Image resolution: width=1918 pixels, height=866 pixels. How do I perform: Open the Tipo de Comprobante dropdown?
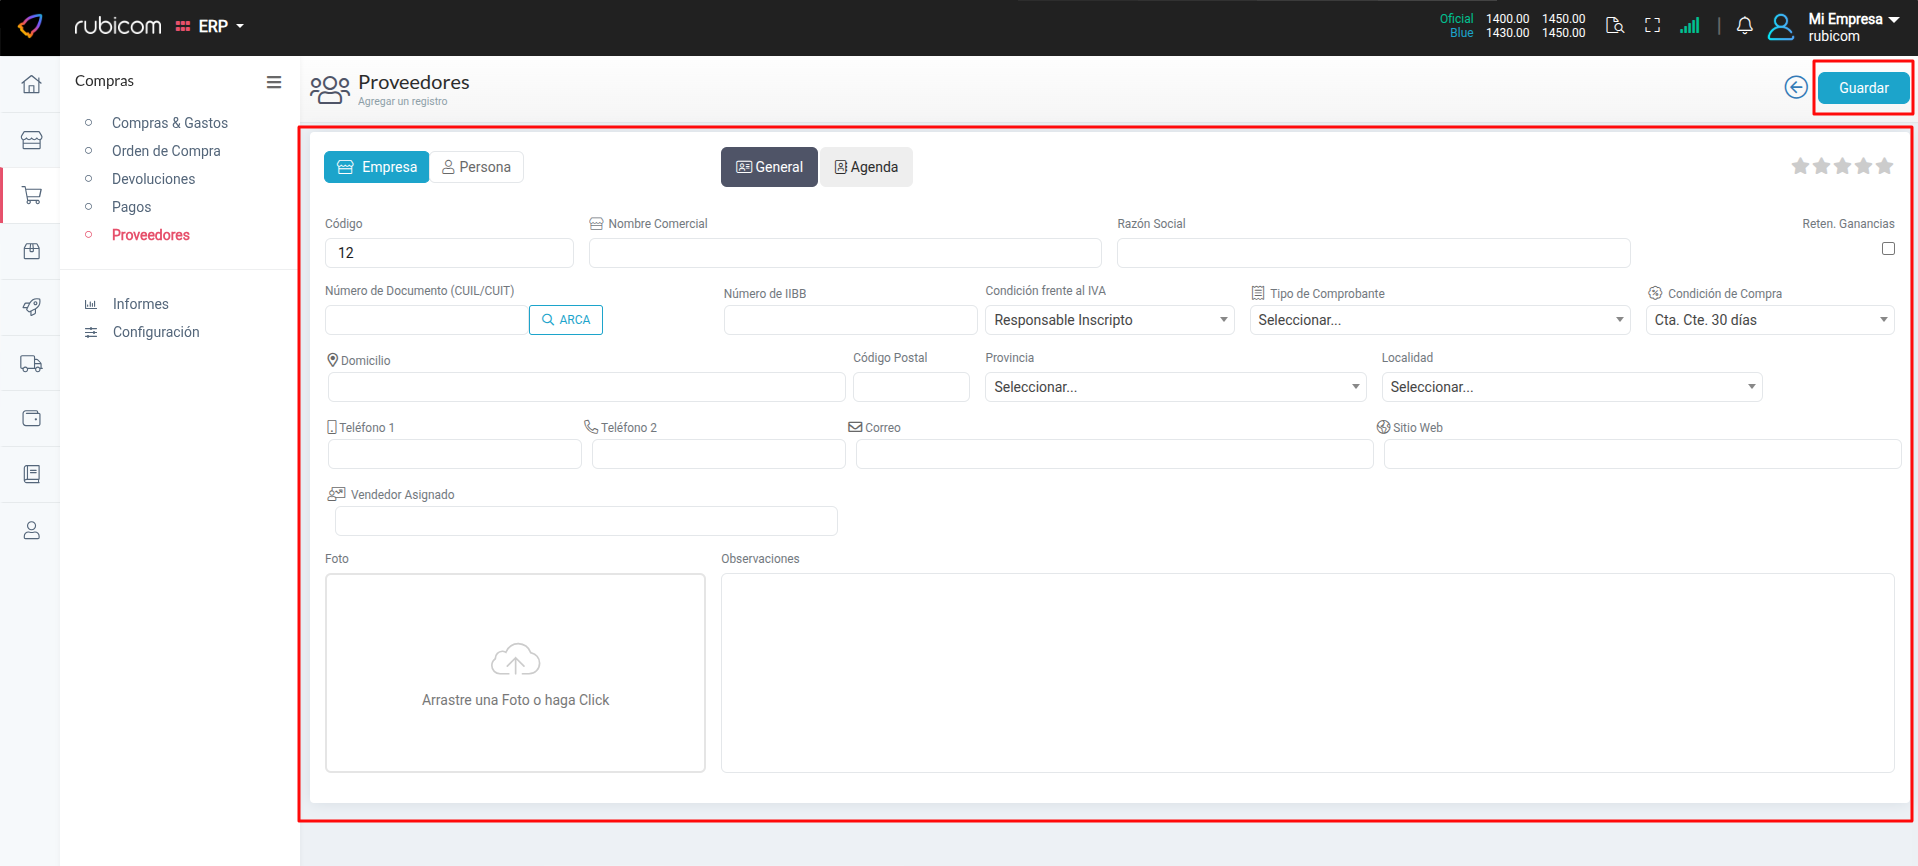click(1439, 320)
